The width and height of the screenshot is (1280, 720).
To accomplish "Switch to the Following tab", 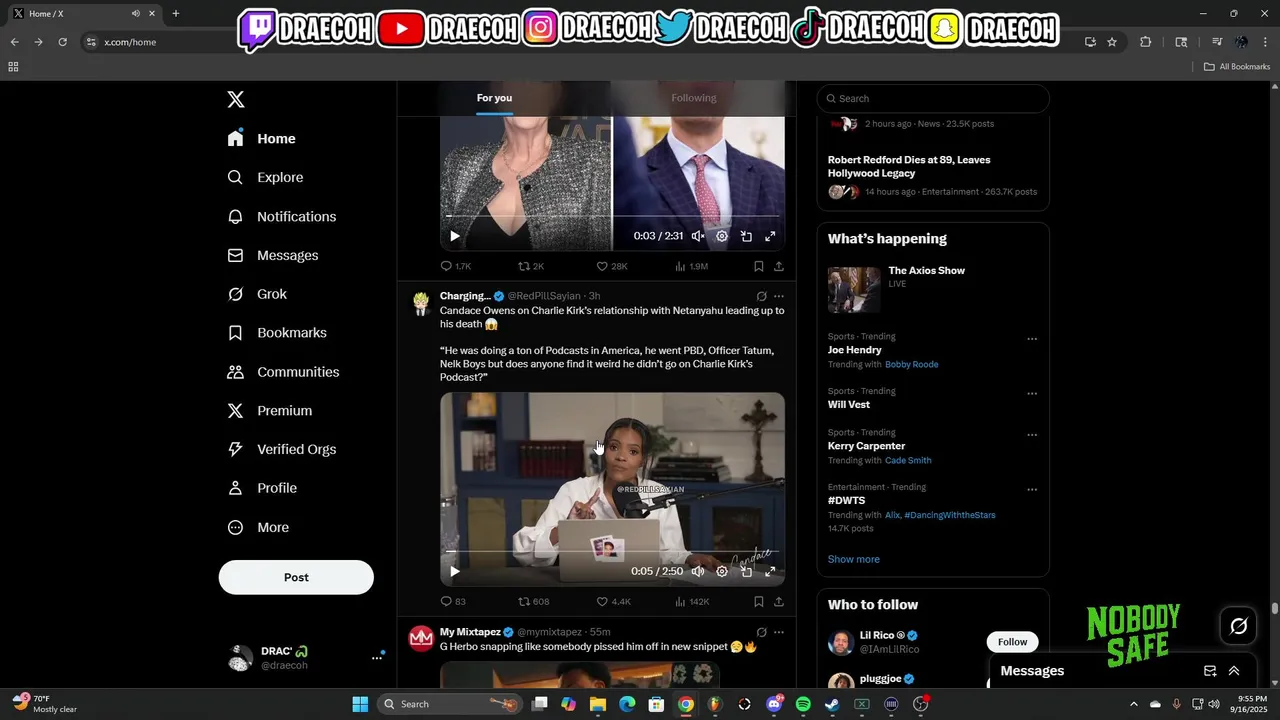I will [693, 98].
